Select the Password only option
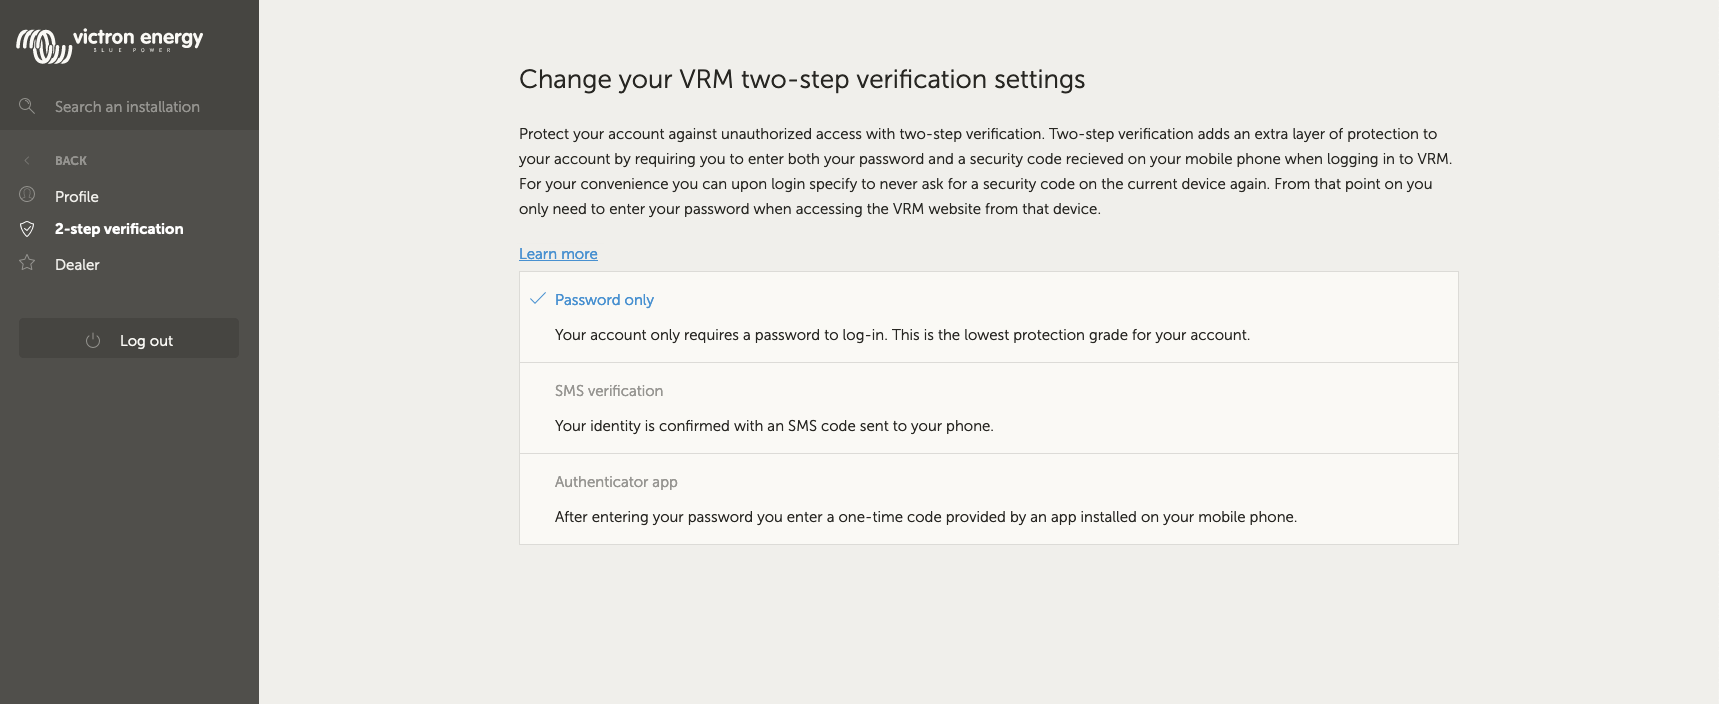This screenshot has height=704, width=1719. click(604, 300)
